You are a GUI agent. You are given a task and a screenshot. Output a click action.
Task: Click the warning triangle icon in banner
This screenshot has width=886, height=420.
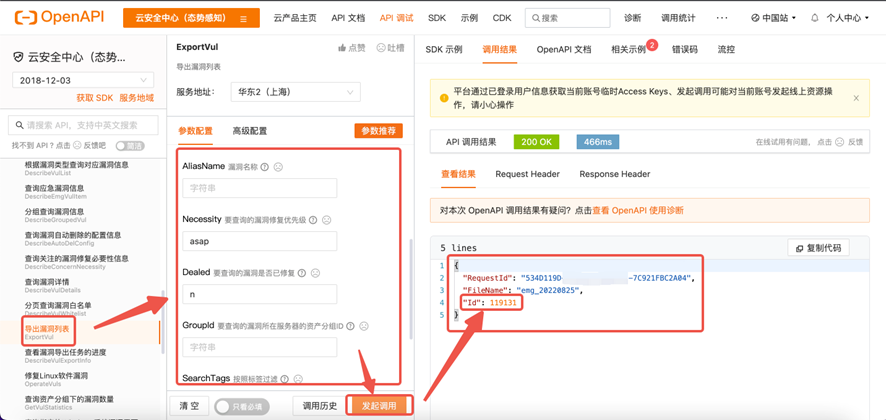[444, 98]
